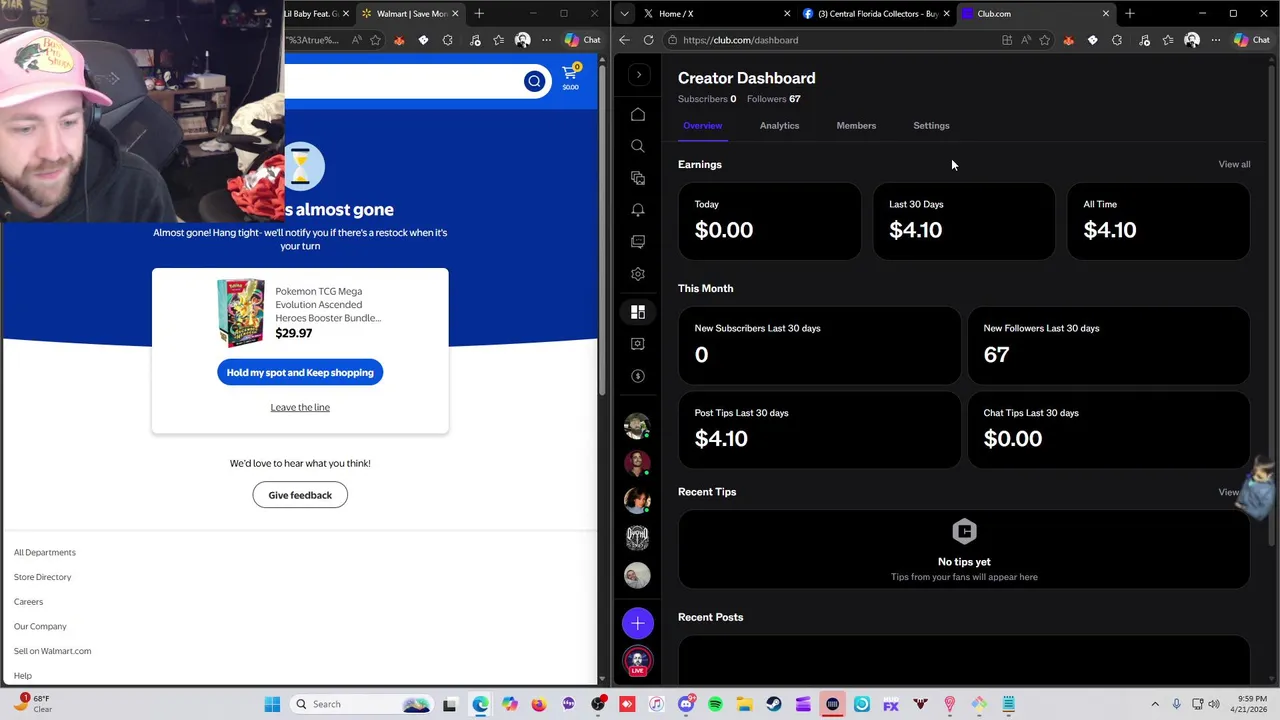
Task: Show hidden system tray icons
Action: (1155, 704)
